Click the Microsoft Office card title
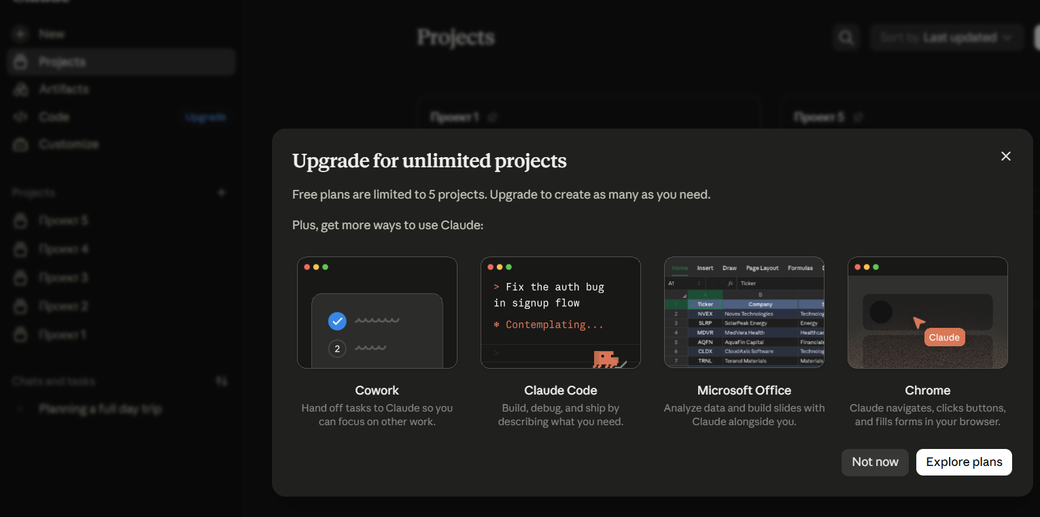 tap(744, 390)
